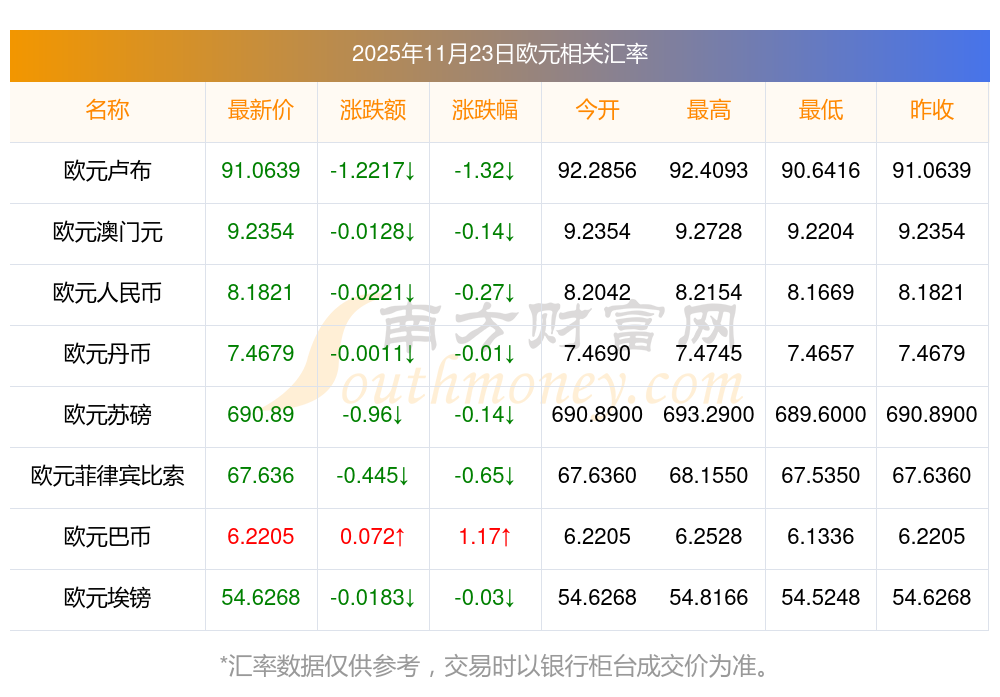Image resolution: width=1000 pixels, height=697 pixels.
Task: Select the 最高 column header
Action: click(709, 110)
